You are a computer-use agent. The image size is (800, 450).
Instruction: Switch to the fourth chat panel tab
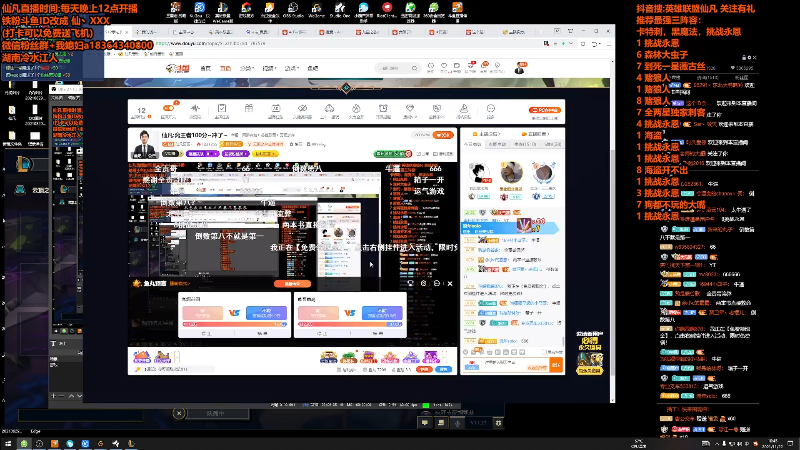552,144
